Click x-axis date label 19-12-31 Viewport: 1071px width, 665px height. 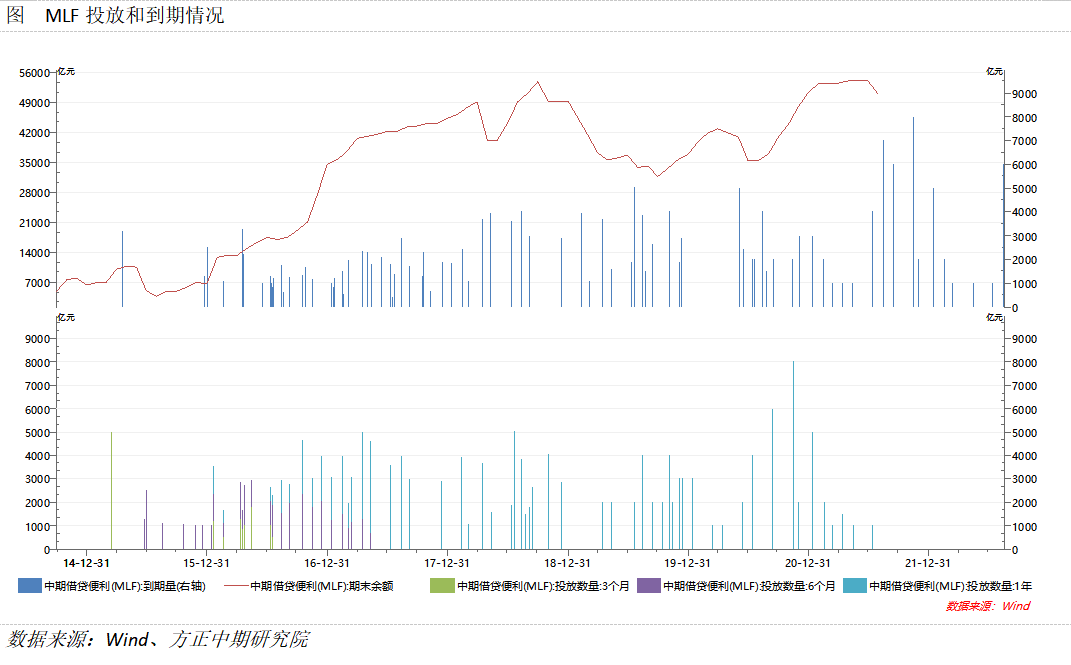pos(687,563)
